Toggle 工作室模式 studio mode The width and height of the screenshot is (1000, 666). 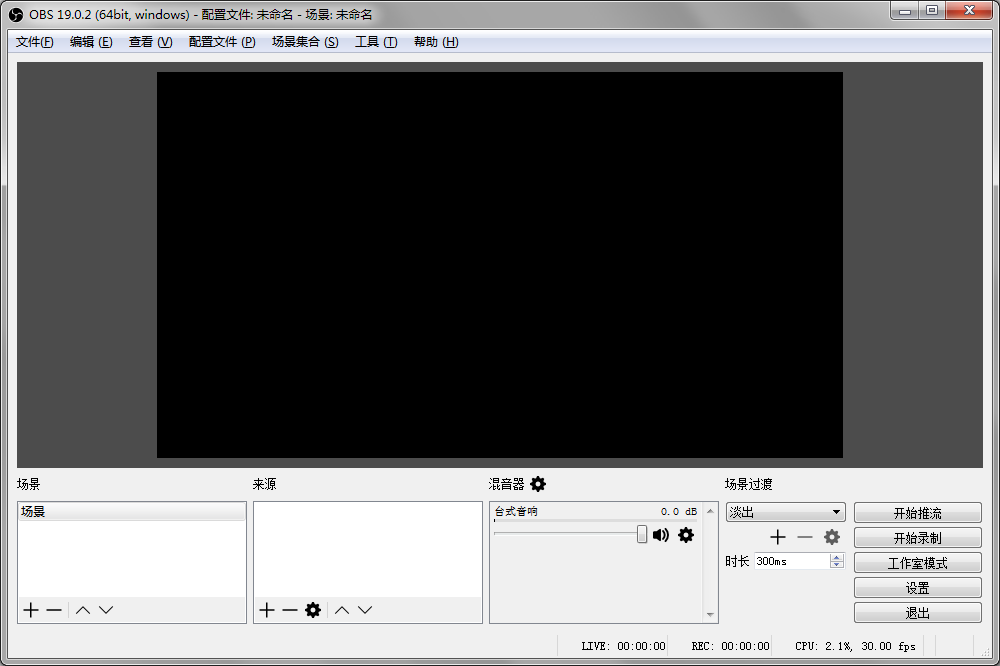pos(917,562)
